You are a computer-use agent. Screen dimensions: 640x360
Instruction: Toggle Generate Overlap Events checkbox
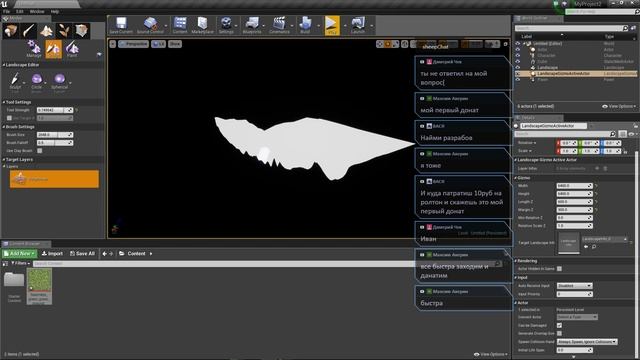559,333
